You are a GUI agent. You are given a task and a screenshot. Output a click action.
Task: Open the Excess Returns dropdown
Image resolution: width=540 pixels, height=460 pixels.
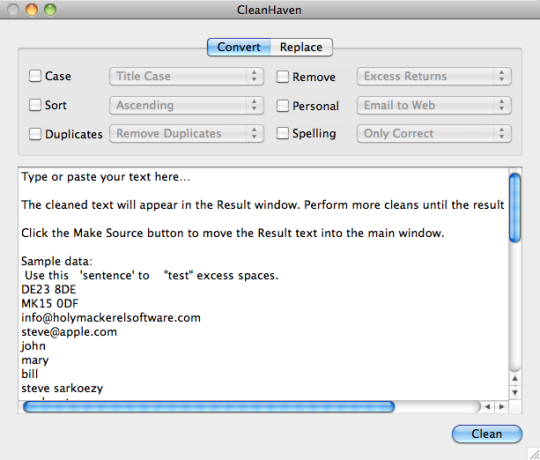[x=434, y=76]
